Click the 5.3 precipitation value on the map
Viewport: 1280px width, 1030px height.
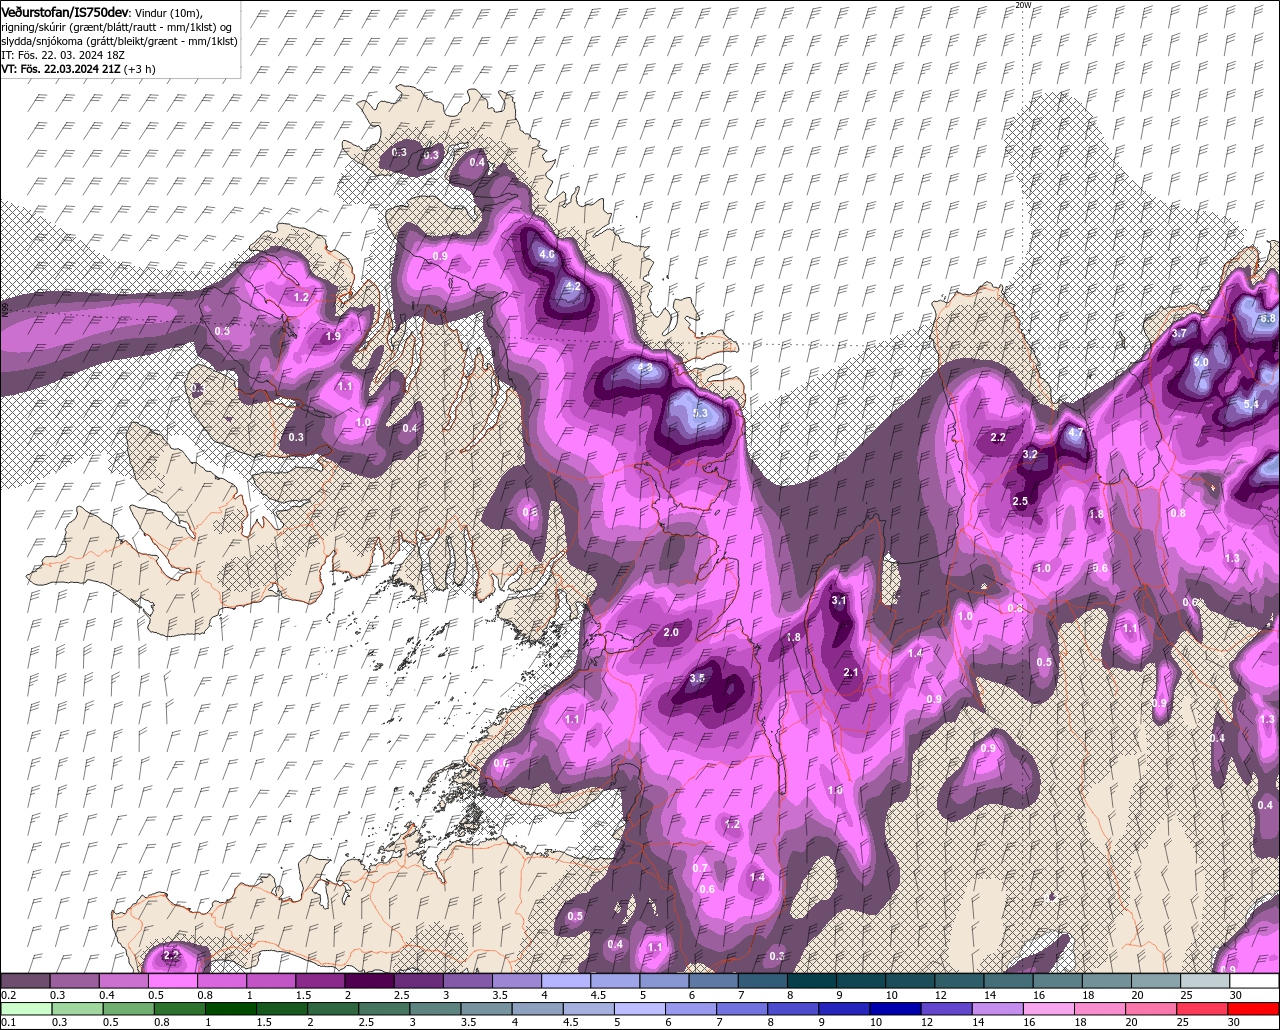700,413
